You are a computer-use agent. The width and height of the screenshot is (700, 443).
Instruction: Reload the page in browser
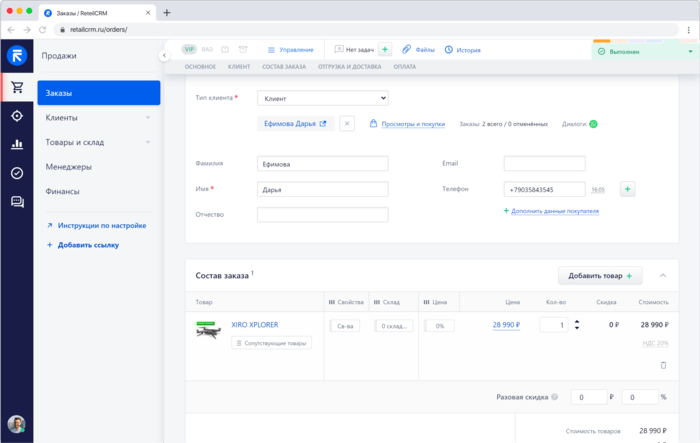click(42, 29)
